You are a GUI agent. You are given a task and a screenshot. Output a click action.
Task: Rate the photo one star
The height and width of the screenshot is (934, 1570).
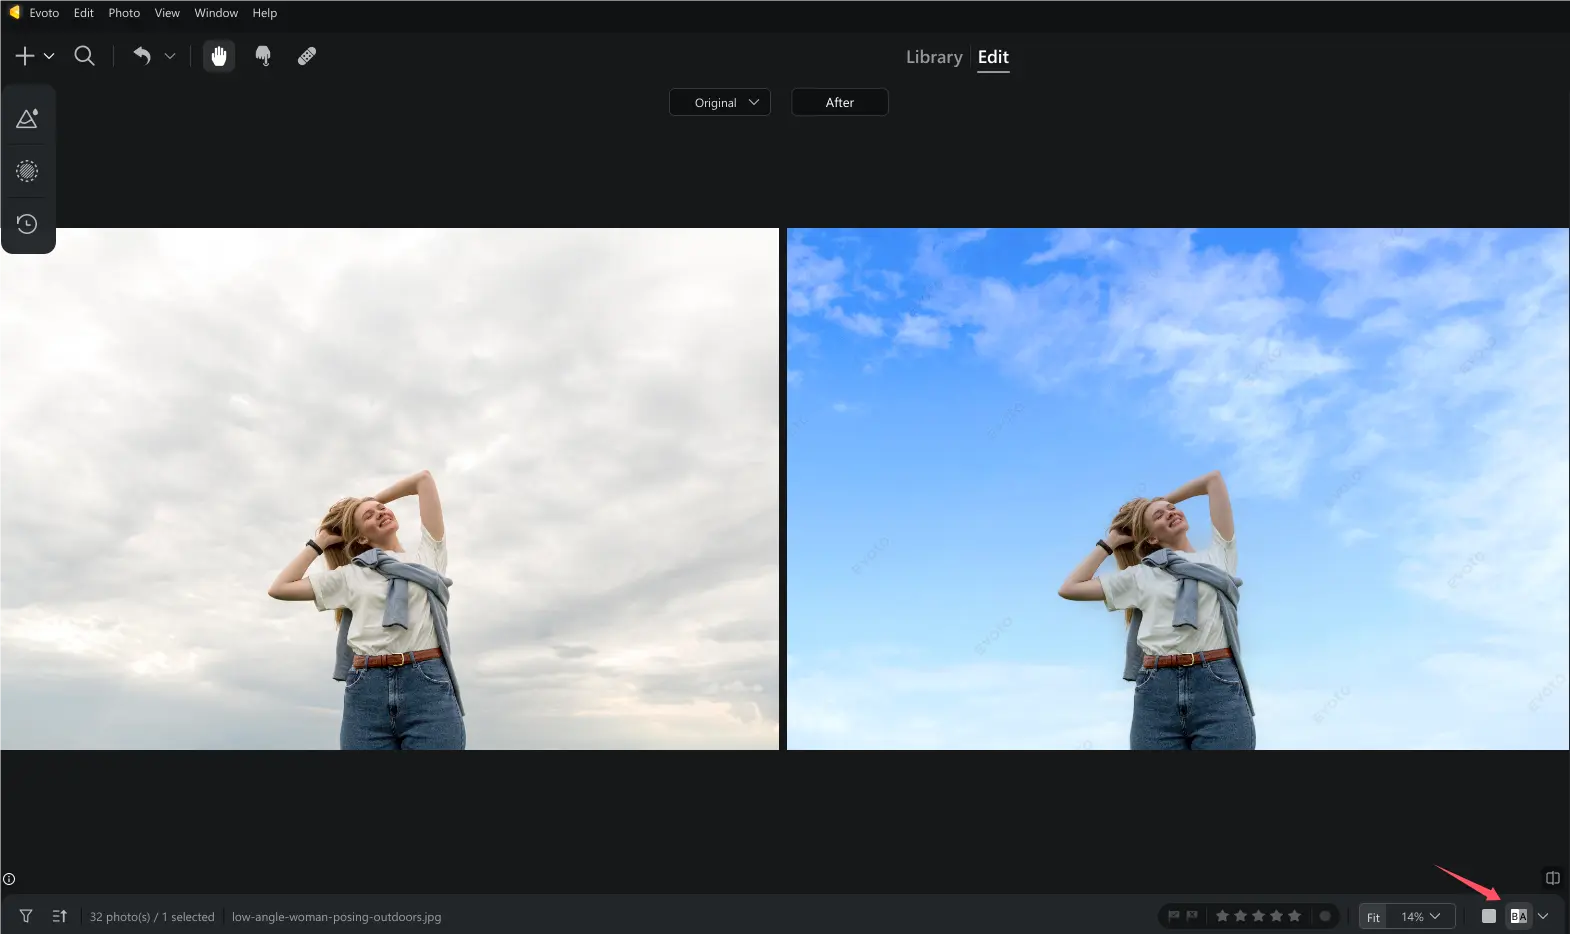(x=1222, y=916)
